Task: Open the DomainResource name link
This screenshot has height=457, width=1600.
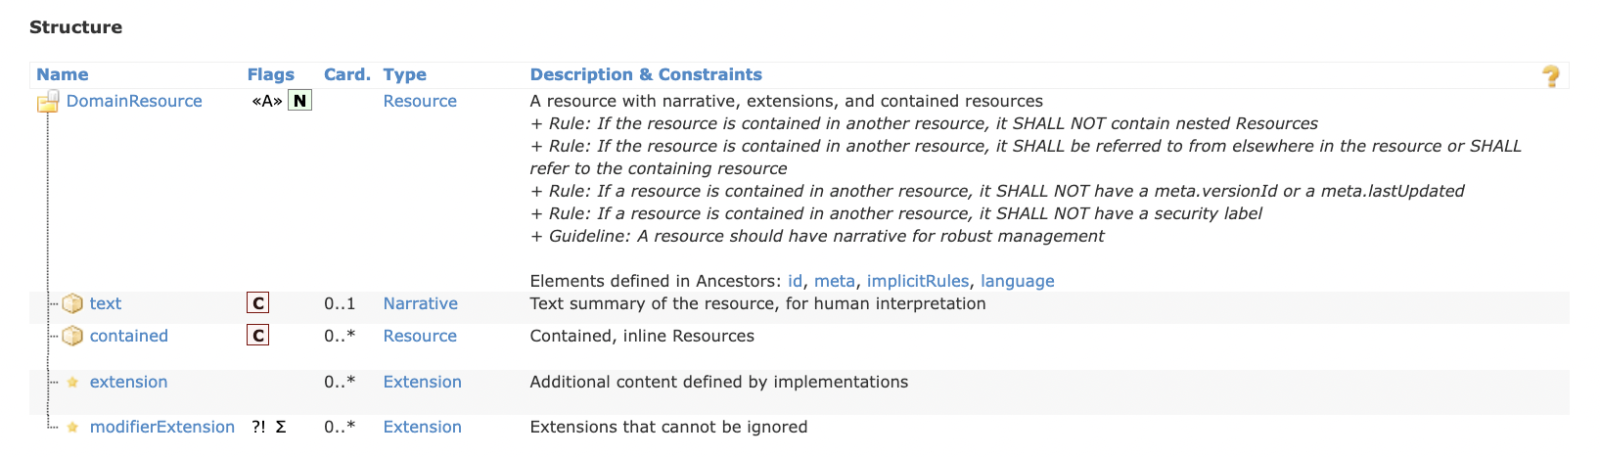Action: click(134, 101)
